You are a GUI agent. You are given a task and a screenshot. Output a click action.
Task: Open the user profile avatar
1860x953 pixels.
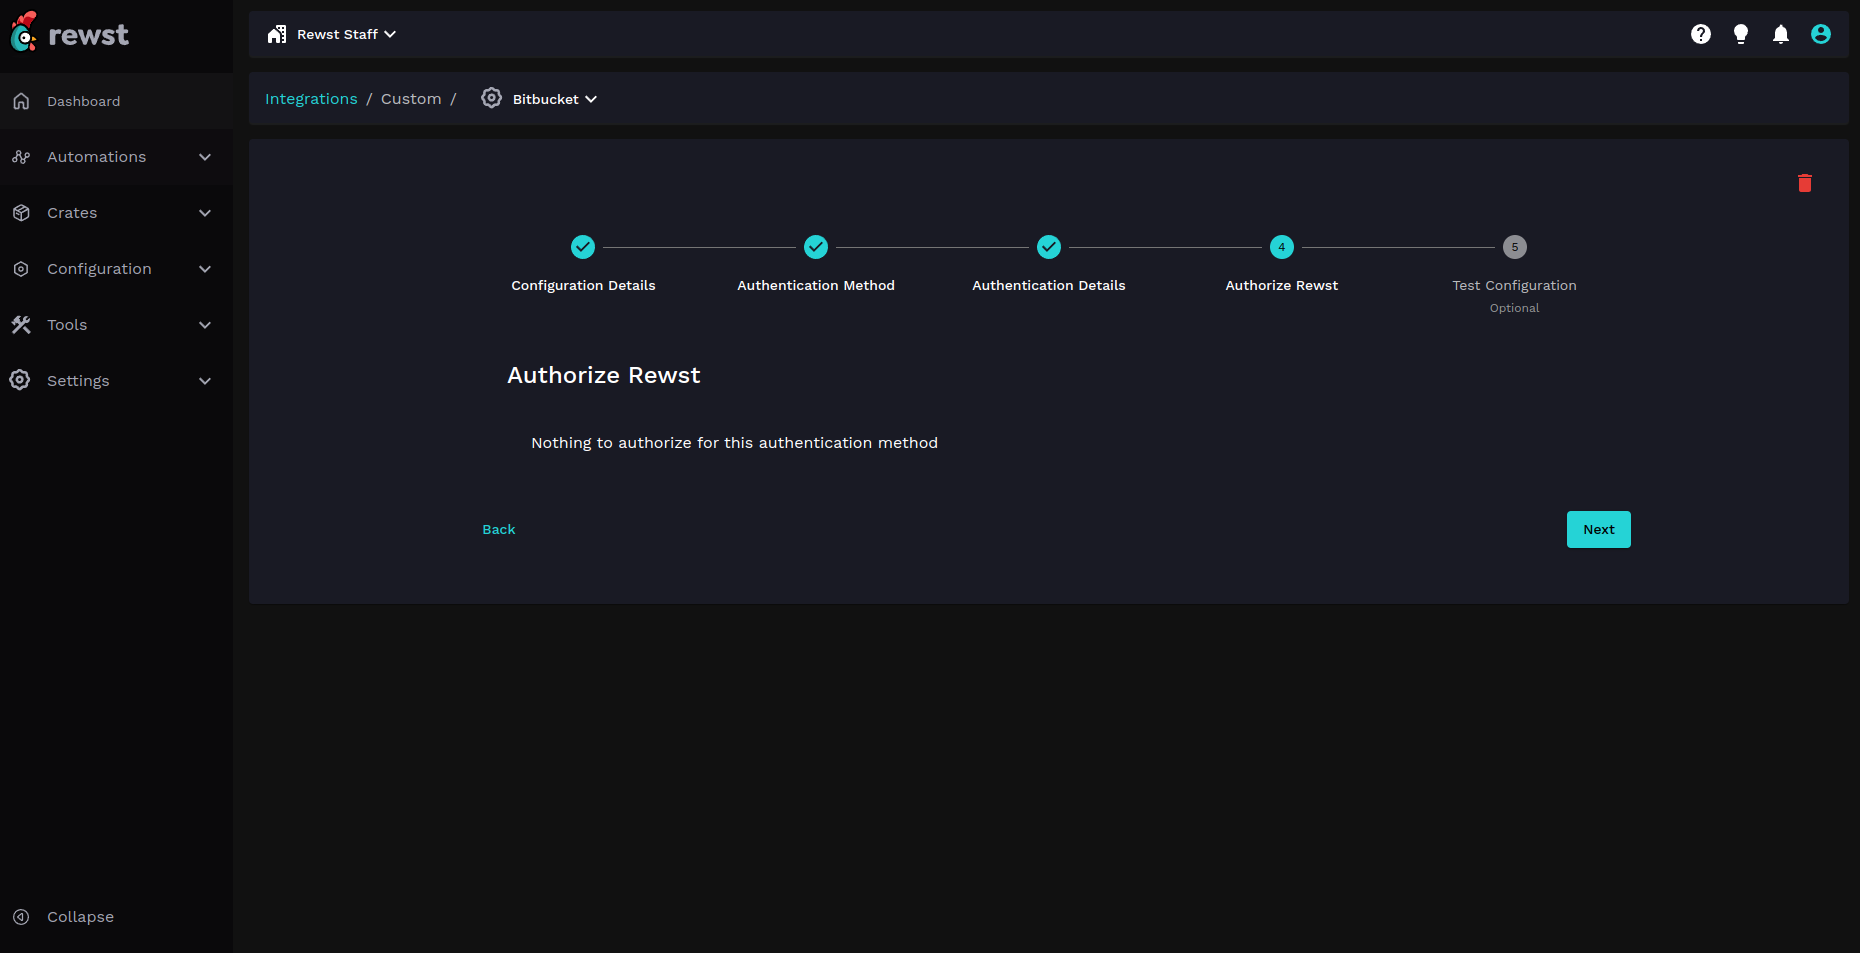[1820, 35]
